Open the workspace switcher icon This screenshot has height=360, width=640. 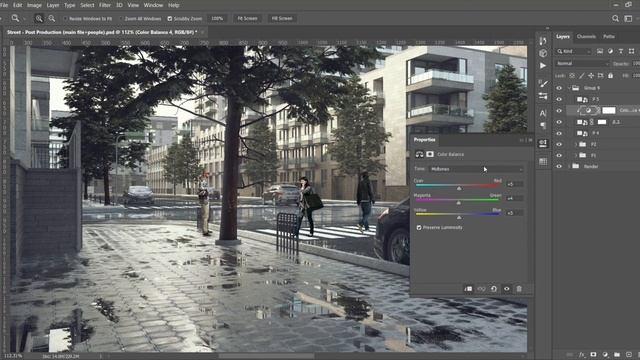(x=628, y=18)
